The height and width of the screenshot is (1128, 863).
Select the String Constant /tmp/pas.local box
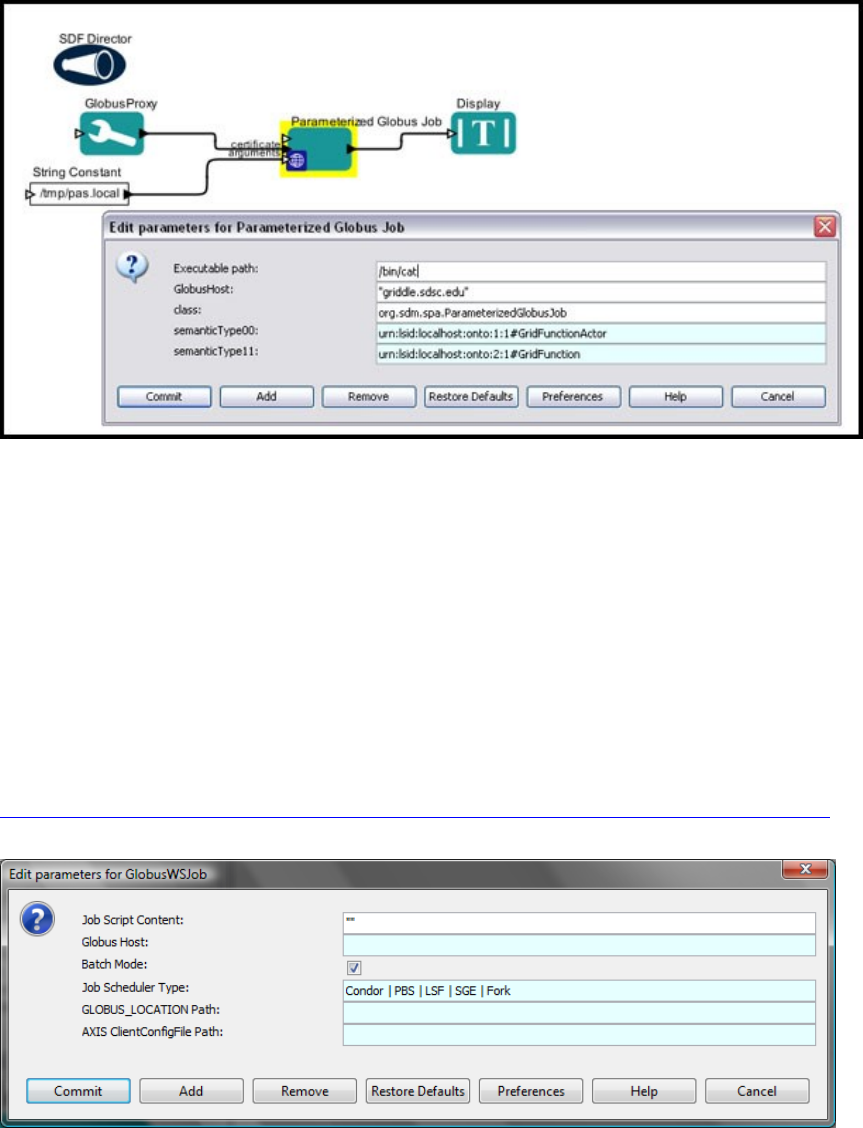click(x=79, y=194)
